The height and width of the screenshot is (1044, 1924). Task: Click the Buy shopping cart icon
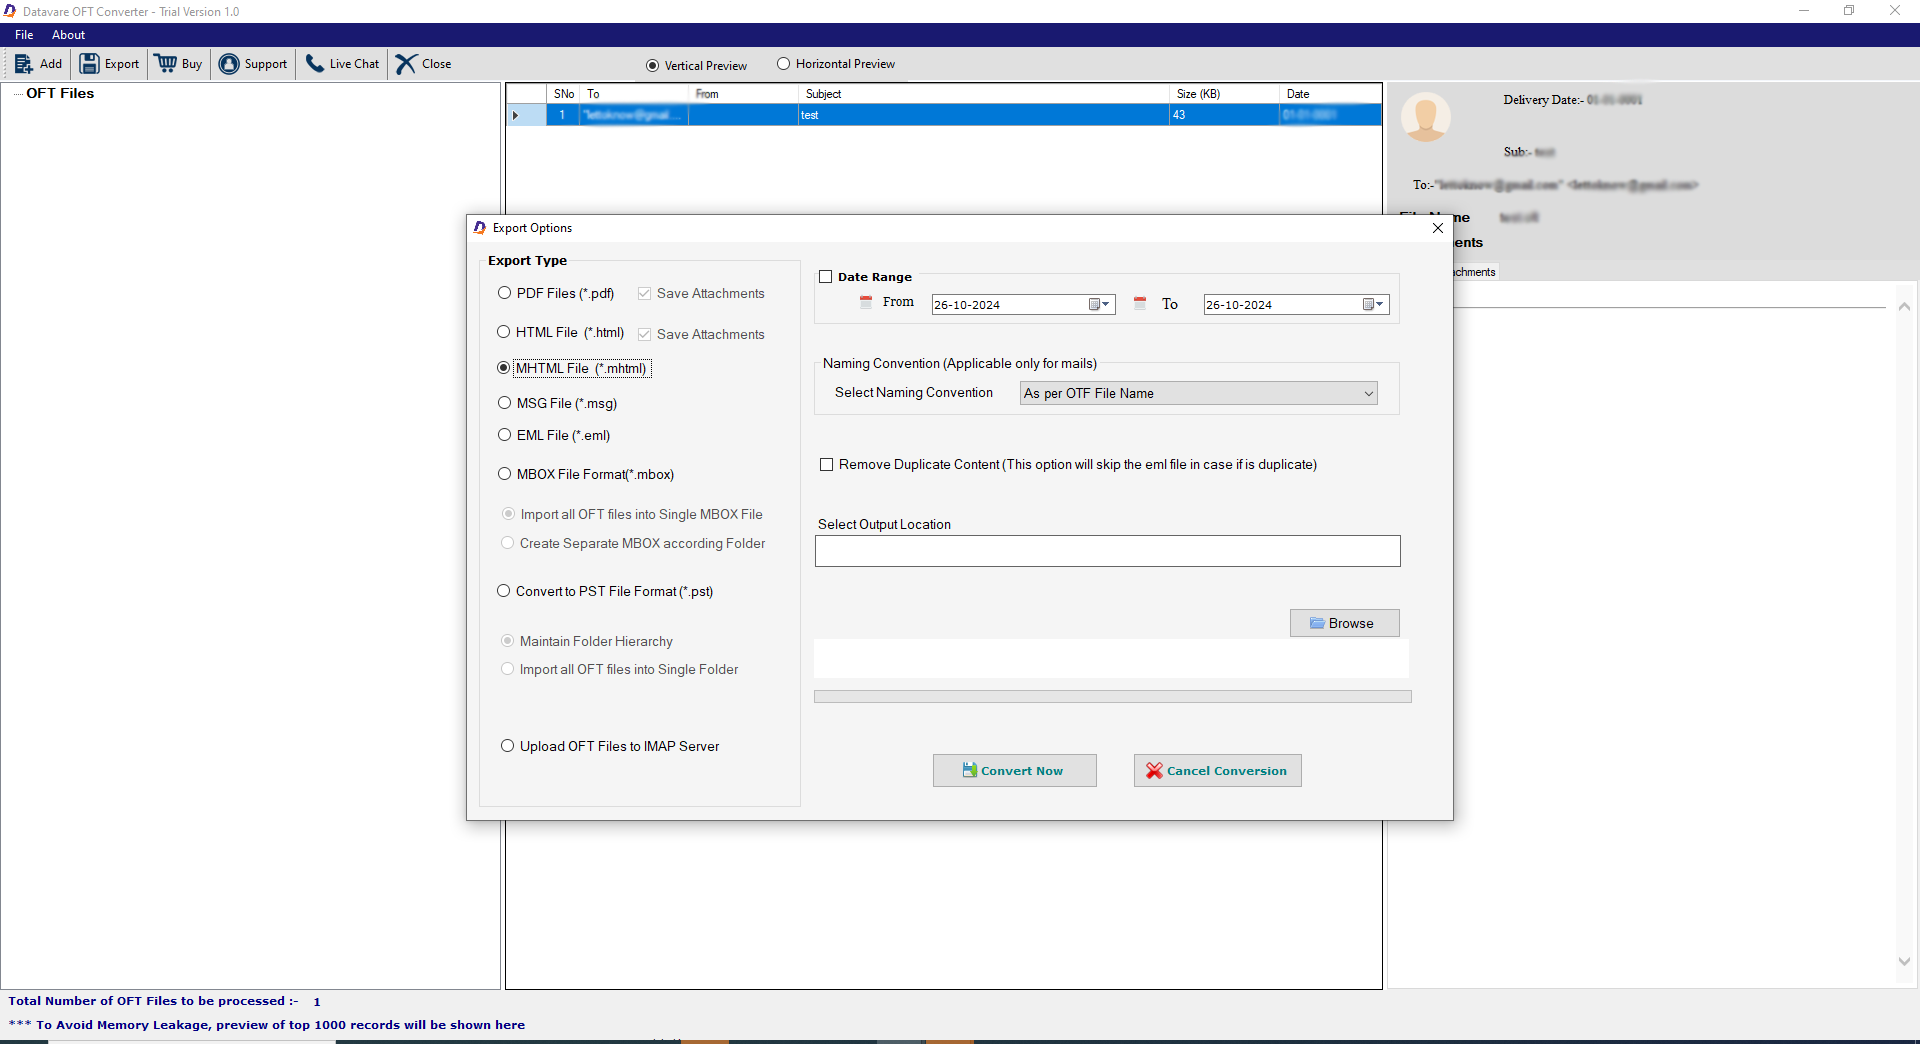click(x=166, y=64)
